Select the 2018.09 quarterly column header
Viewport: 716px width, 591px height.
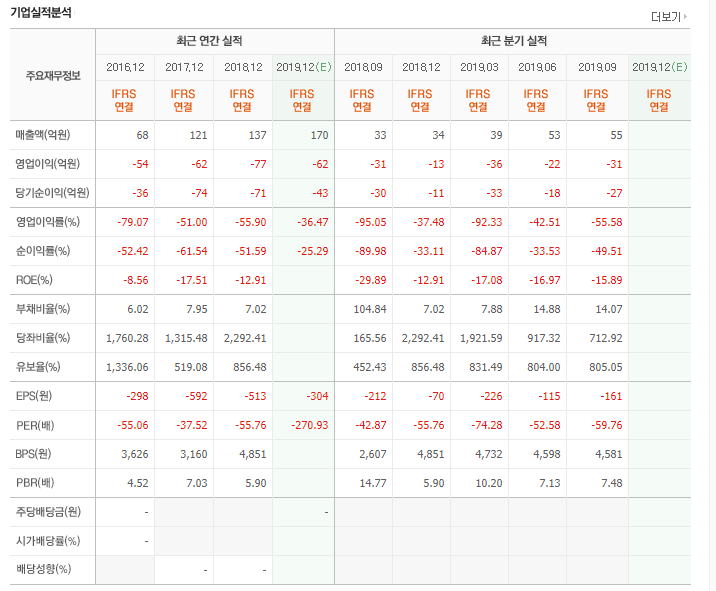click(x=363, y=67)
